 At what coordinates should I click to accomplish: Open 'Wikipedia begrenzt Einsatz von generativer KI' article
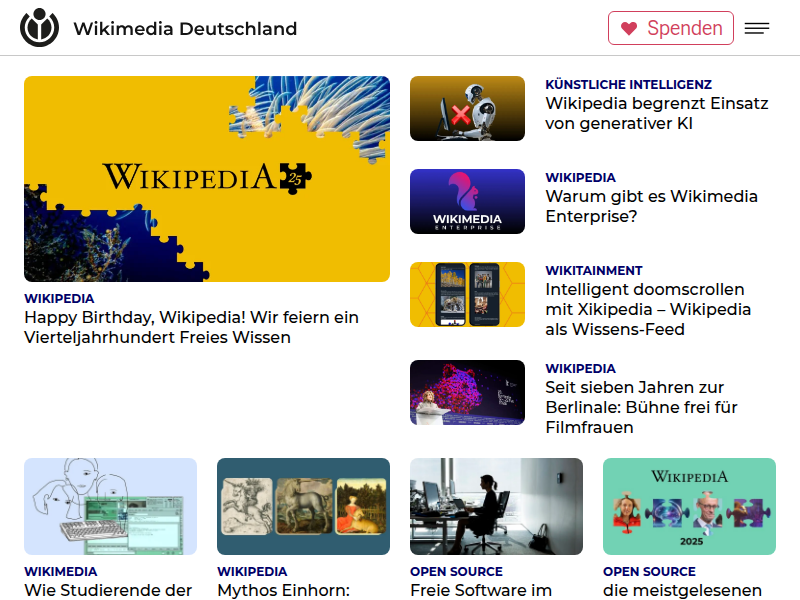(657, 113)
